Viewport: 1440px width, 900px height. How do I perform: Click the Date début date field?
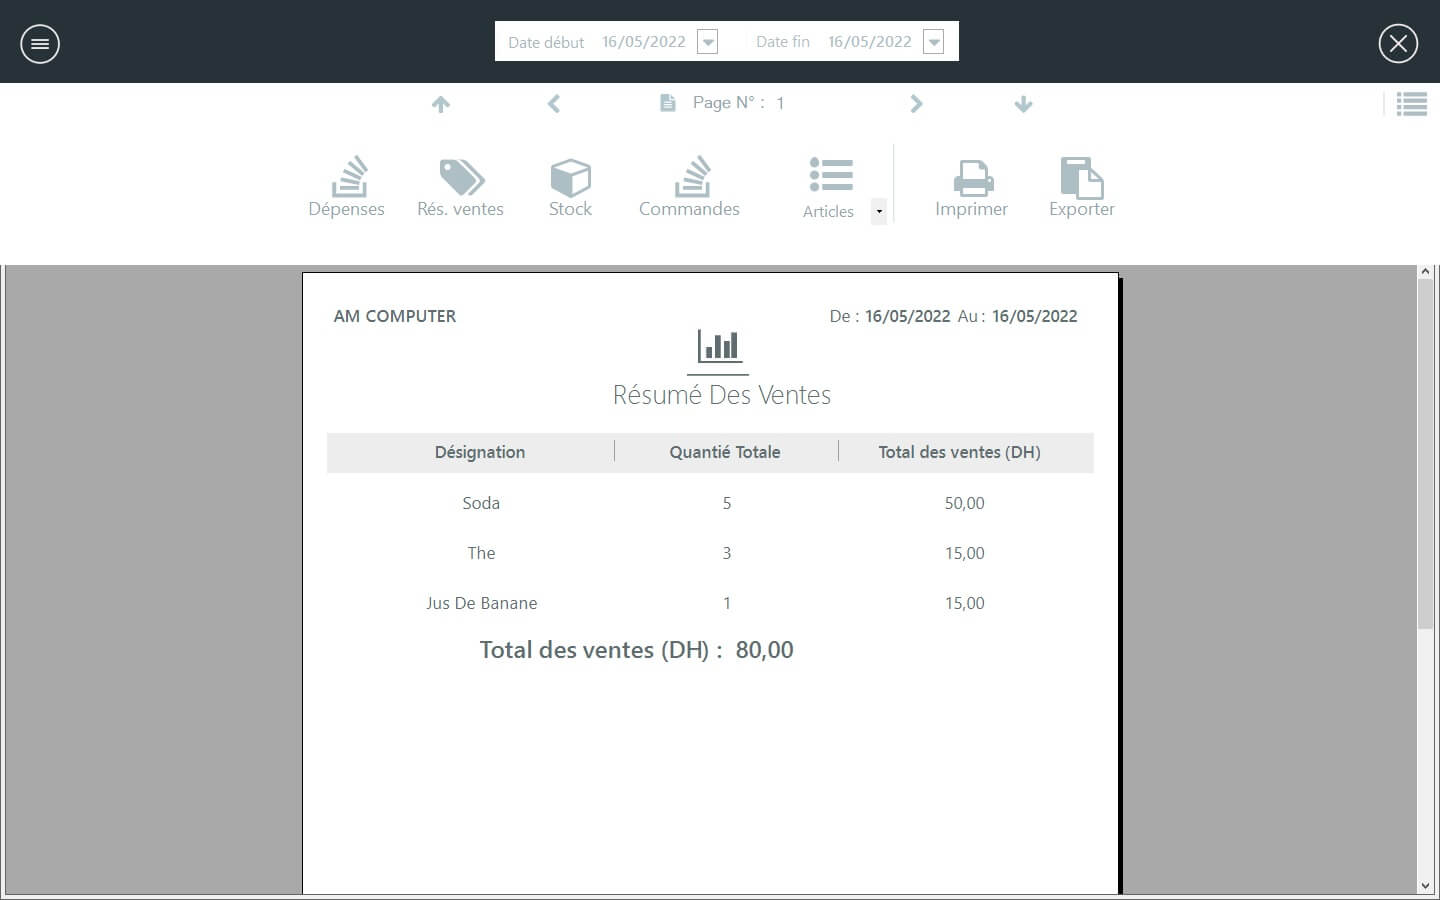643,42
